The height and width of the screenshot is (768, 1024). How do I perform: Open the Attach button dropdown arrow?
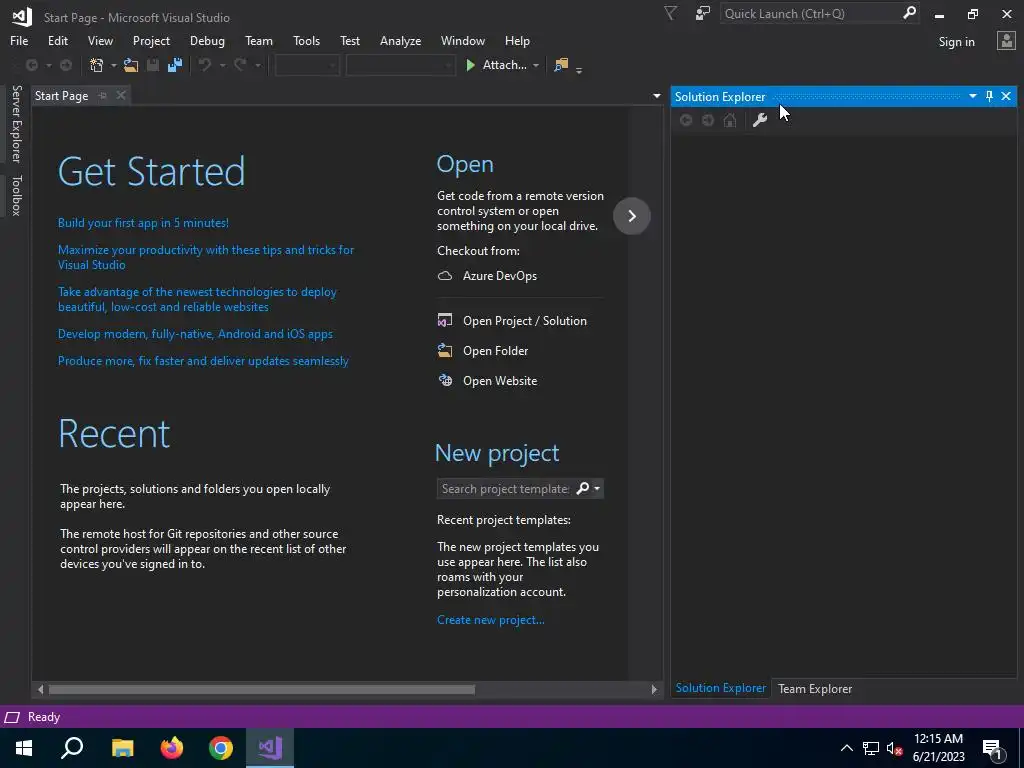click(536, 65)
